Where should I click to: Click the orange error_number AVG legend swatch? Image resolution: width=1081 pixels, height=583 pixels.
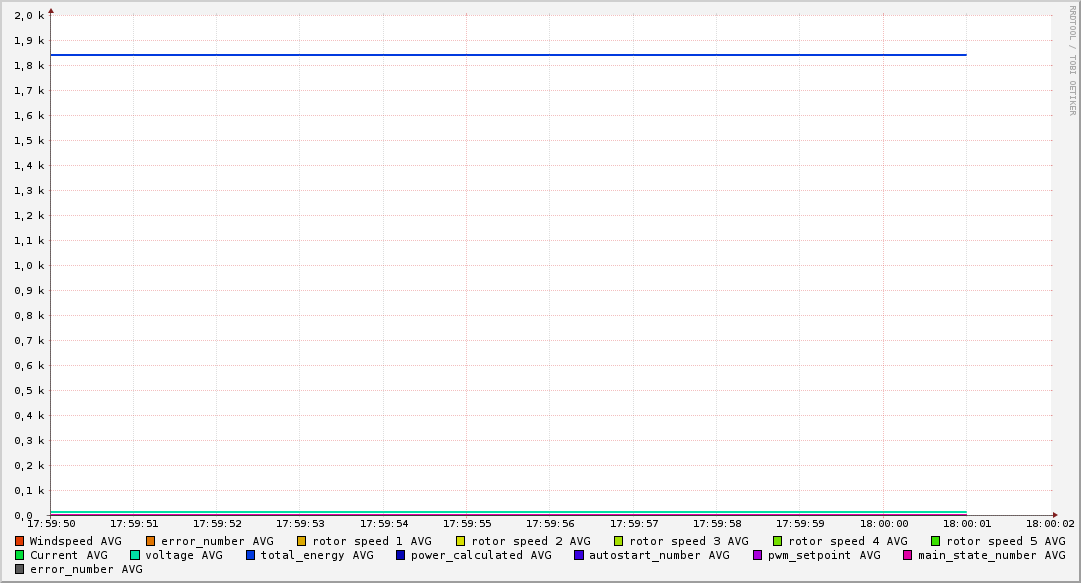coord(151,541)
